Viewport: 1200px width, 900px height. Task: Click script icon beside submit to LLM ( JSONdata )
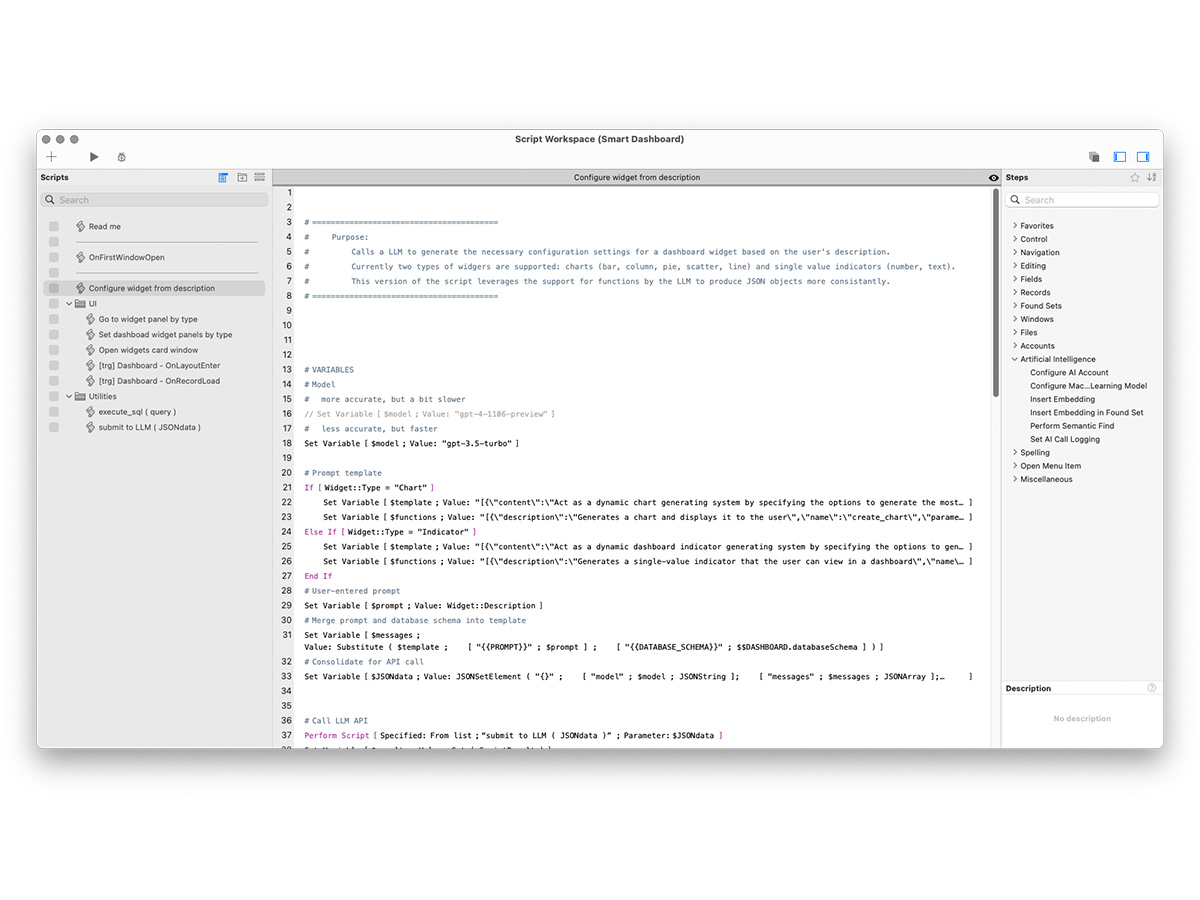click(x=91, y=427)
